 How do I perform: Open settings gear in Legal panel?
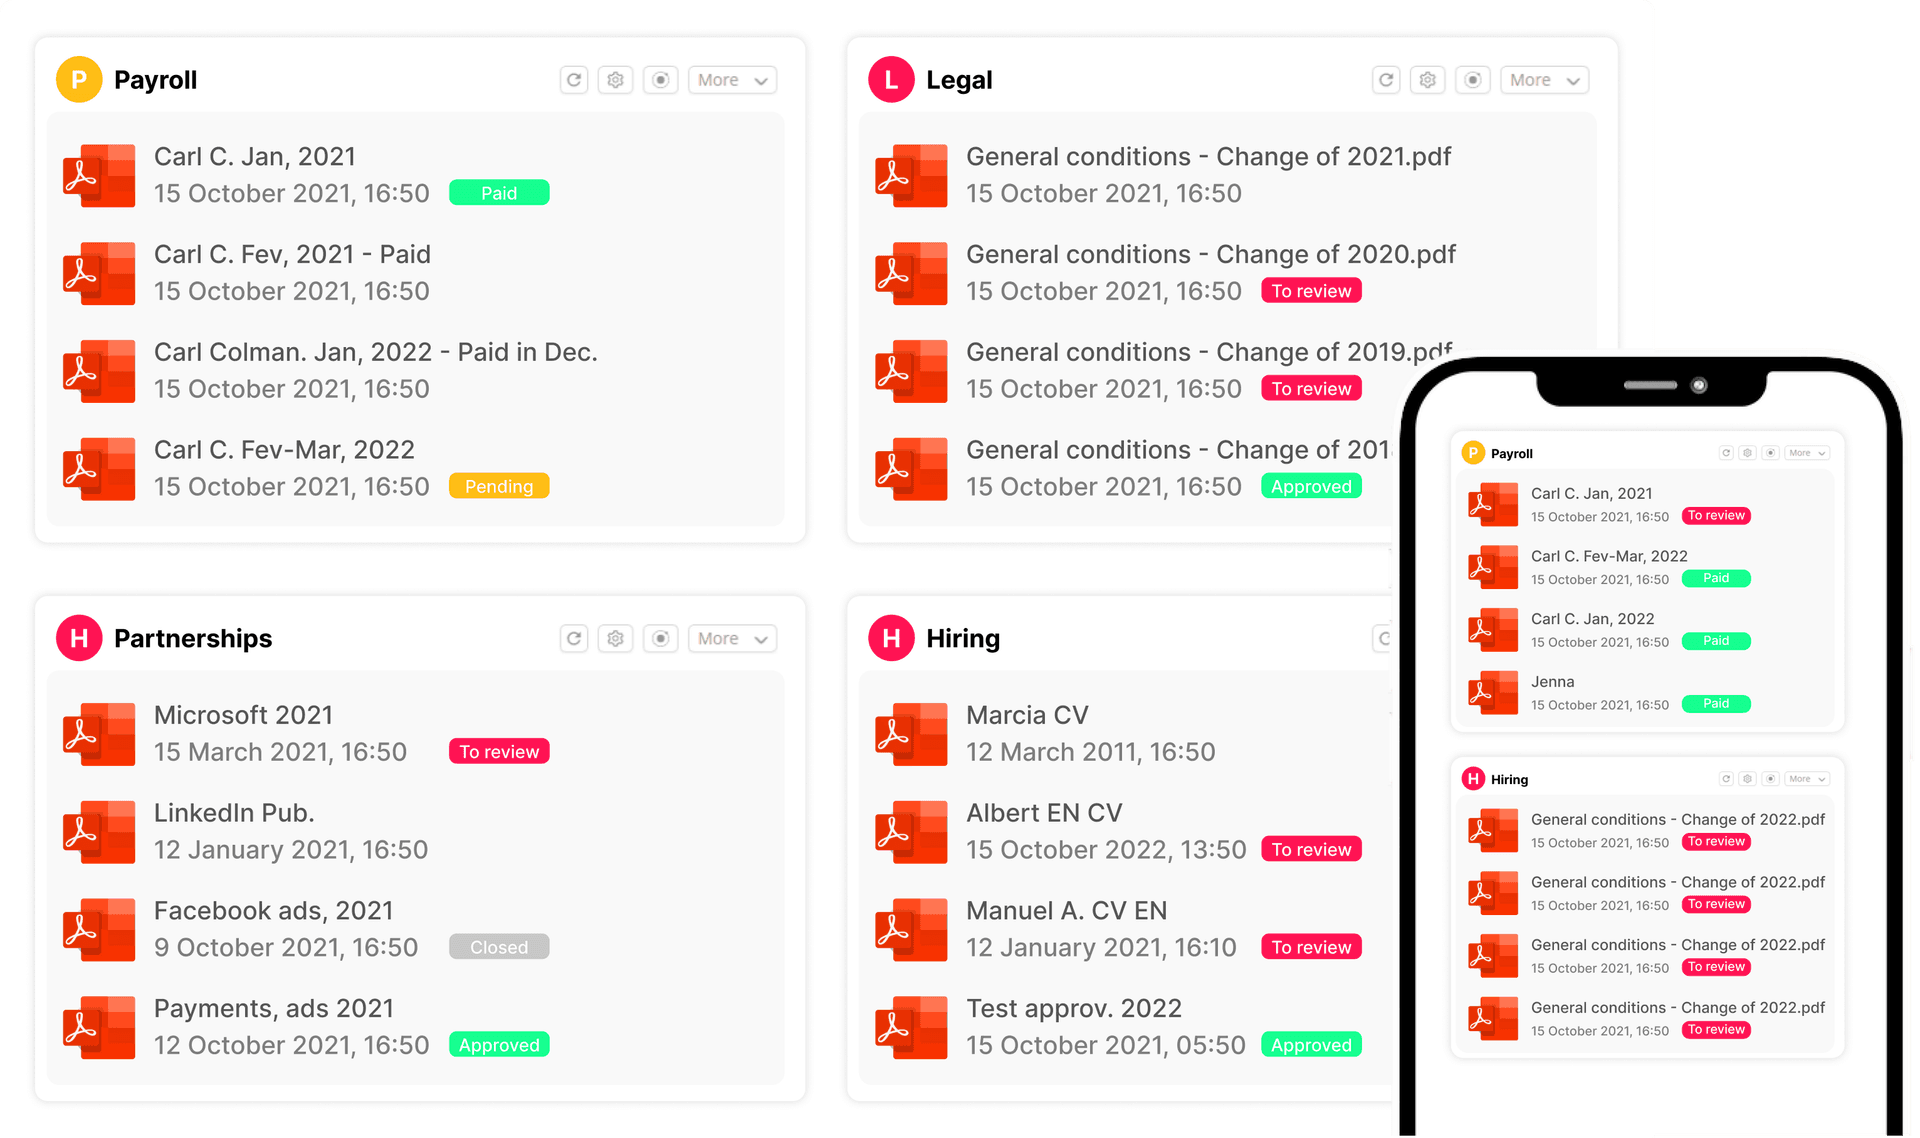tap(1428, 80)
